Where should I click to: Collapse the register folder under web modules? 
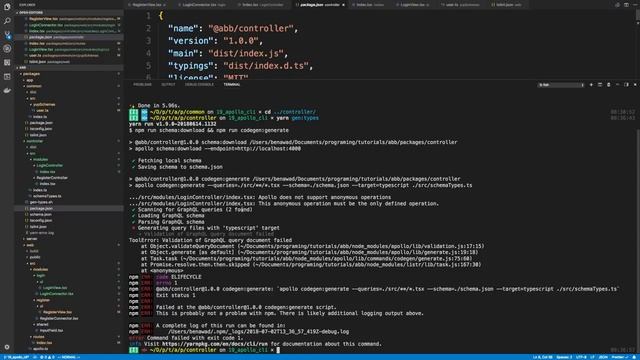coord(43,300)
